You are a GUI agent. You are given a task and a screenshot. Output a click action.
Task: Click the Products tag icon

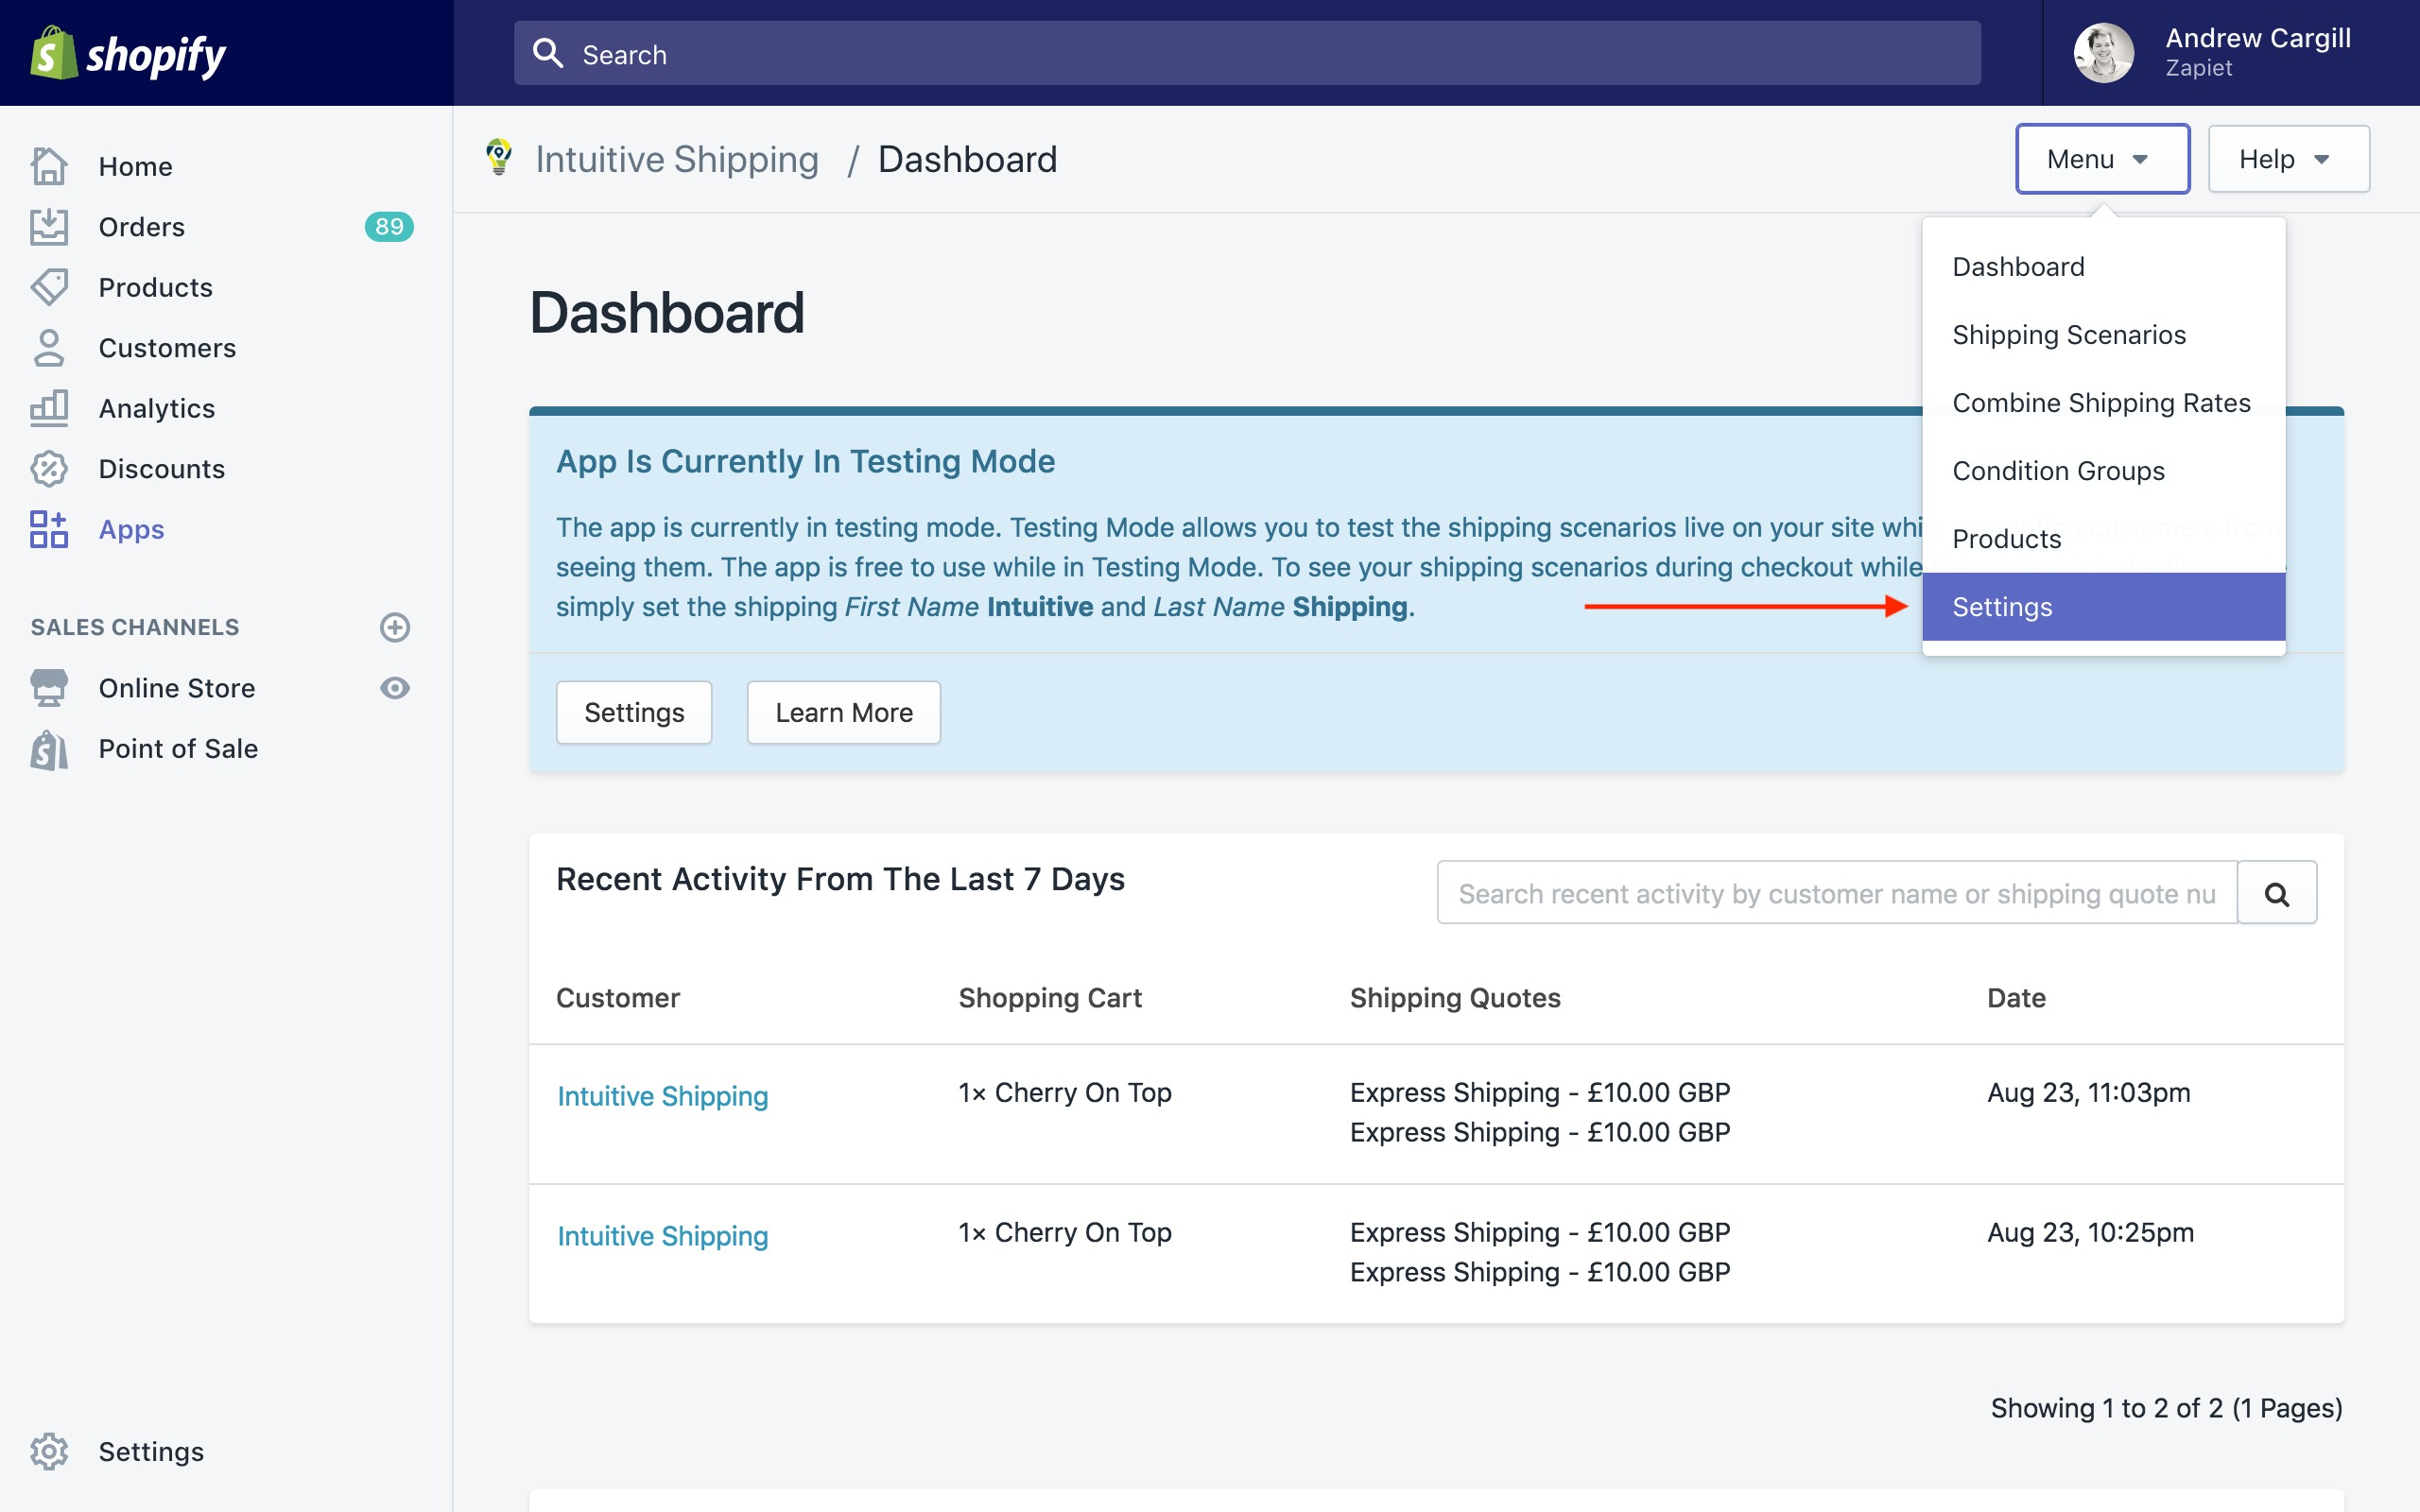pos(49,287)
